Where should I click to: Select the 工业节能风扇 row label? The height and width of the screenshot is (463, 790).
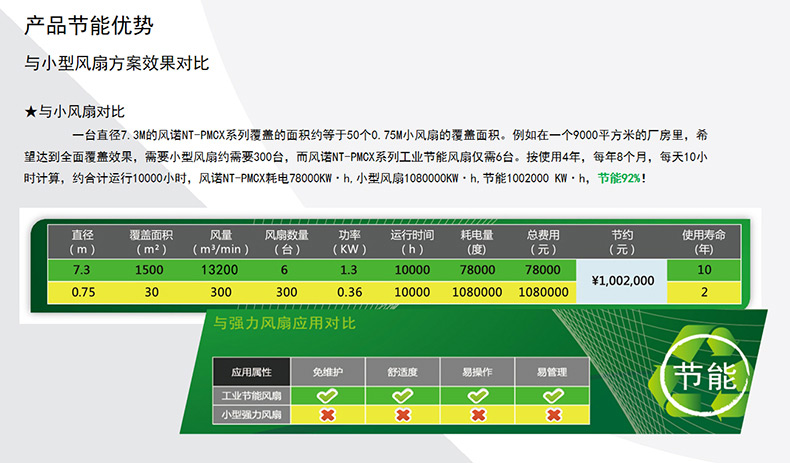(x=251, y=396)
